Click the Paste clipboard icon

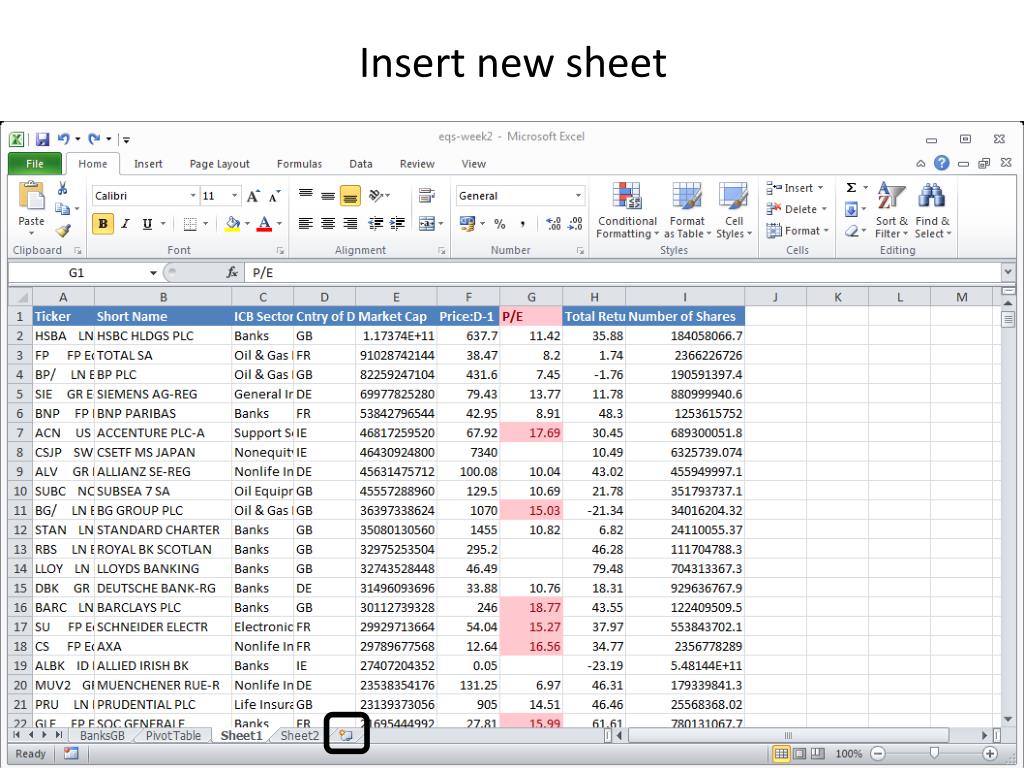[x=31, y=197]
